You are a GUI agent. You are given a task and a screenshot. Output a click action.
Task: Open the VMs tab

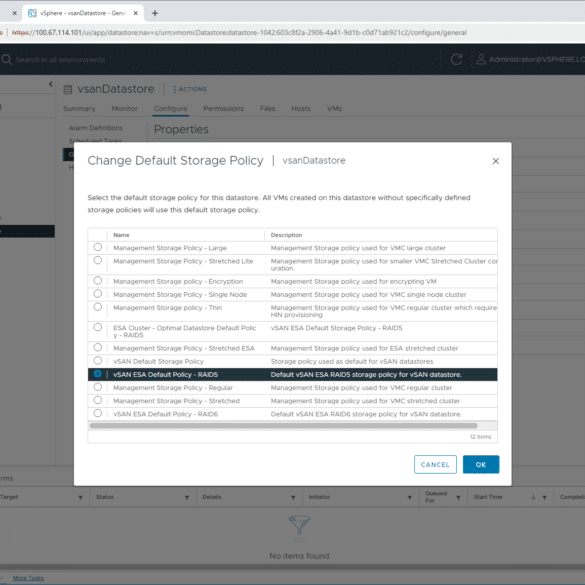pyautogui.click(x=334, y=109)
